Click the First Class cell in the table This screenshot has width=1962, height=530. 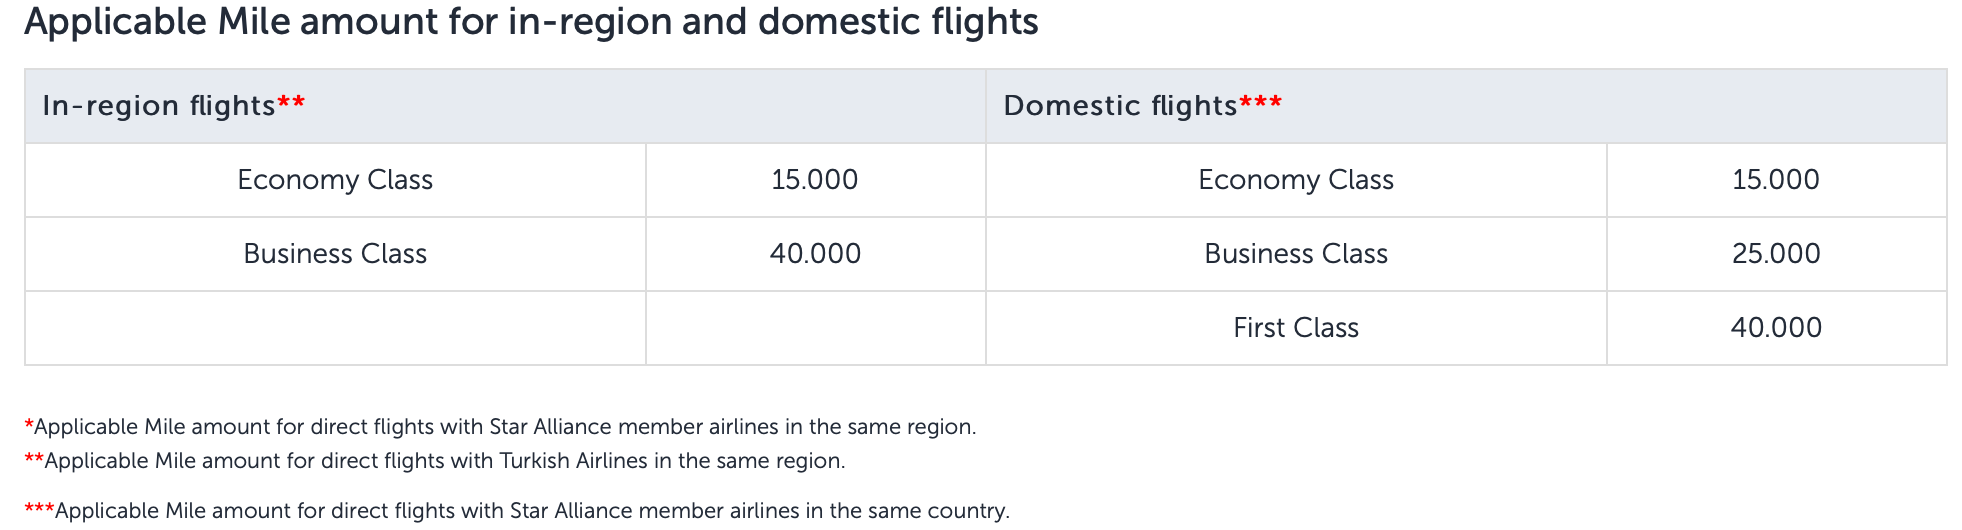[1296, 328]
